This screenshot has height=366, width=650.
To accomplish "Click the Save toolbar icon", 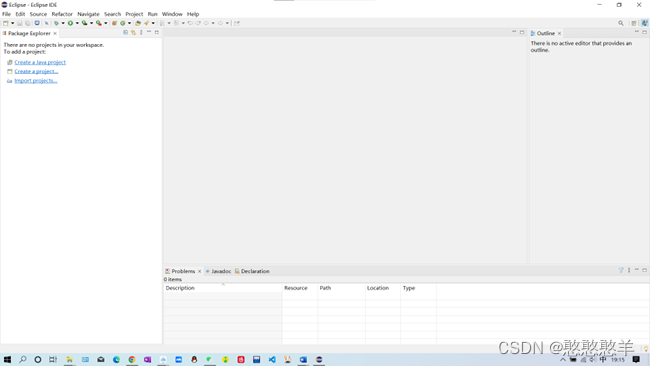I will point(19,23).
